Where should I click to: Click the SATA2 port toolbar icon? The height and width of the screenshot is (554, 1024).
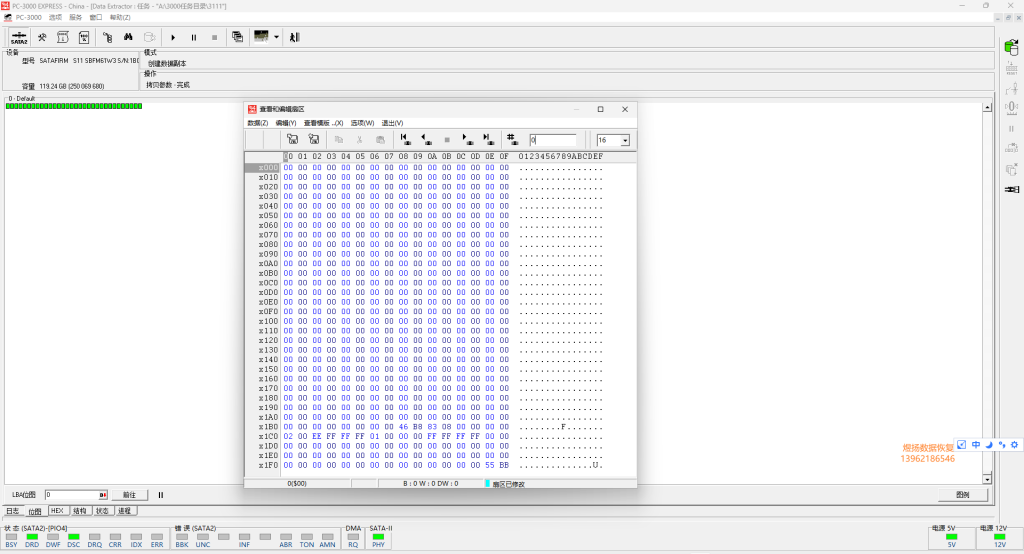tap(19, 38)
